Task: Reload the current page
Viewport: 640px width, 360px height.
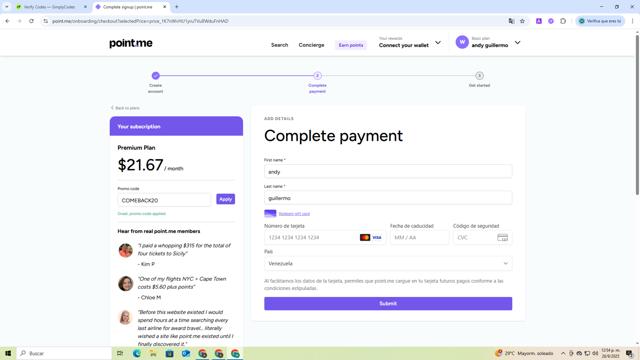Action: coord(31,21)
